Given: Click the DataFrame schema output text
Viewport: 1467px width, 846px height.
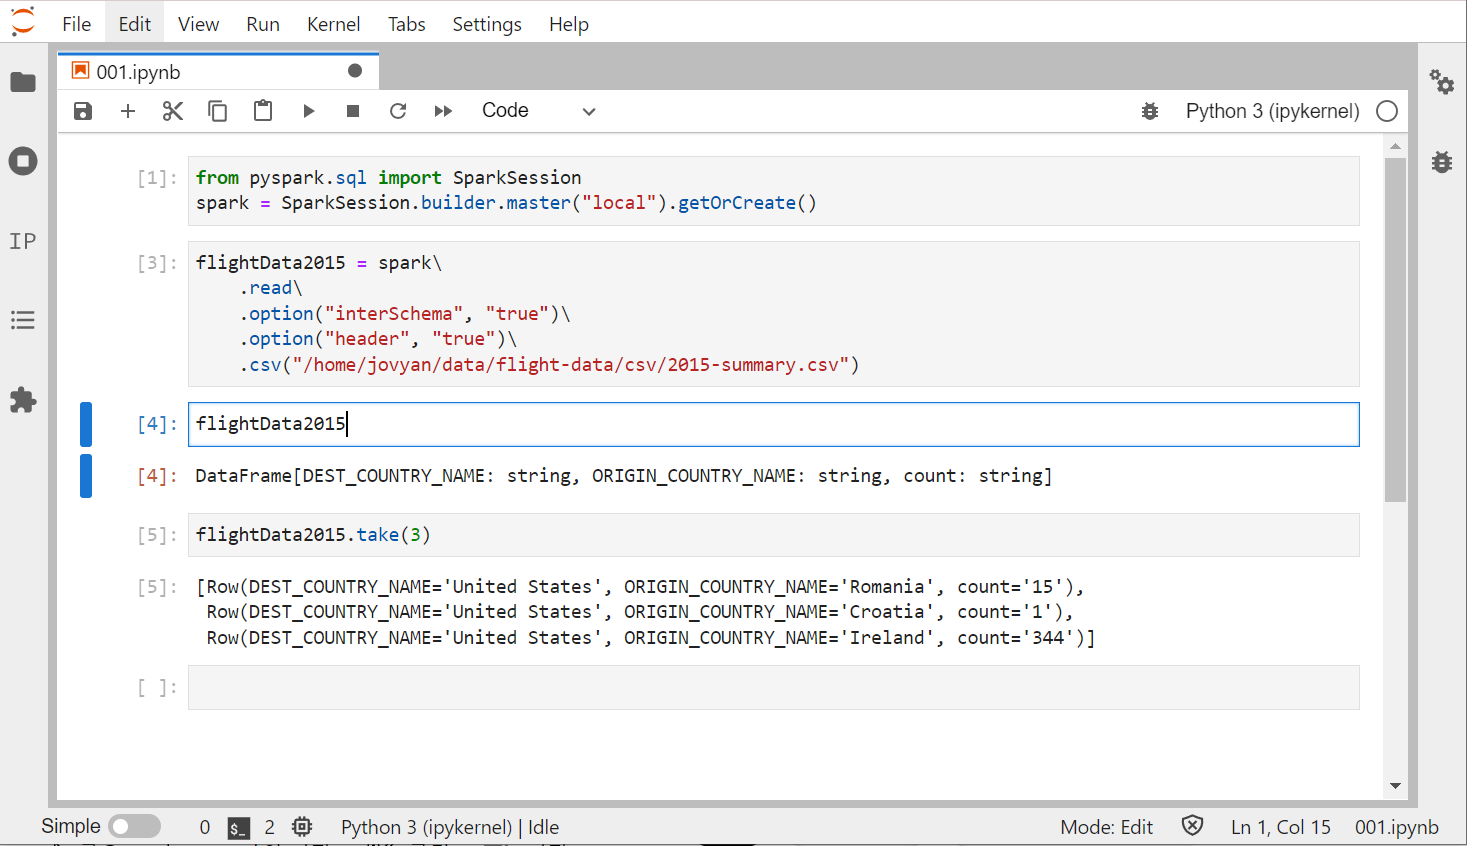Looking at the screenshot, I should 623,476.
